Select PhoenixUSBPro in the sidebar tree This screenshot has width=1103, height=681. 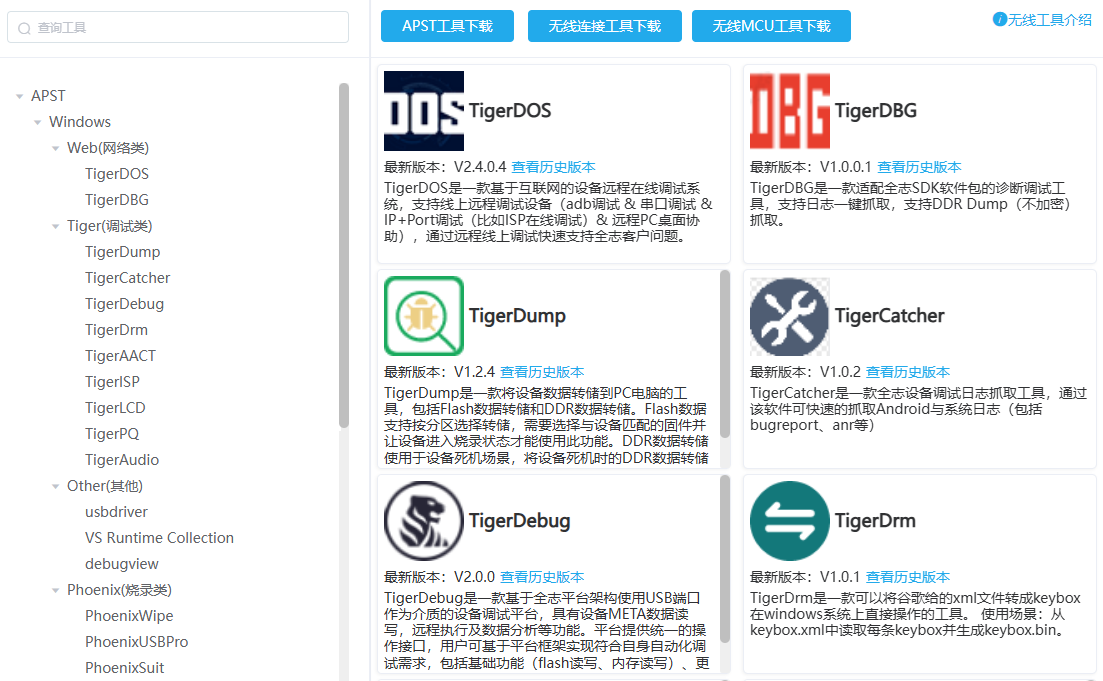136,642
